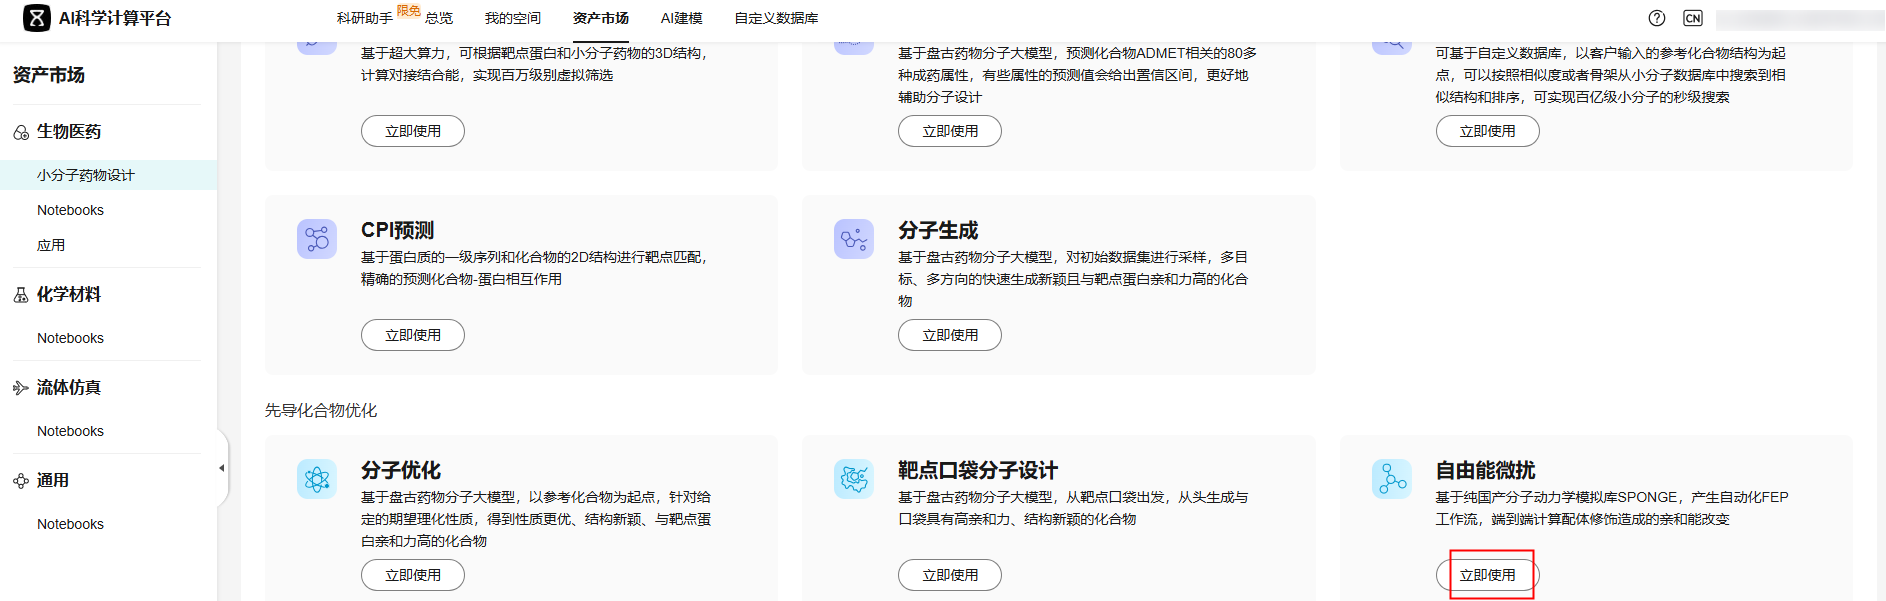
Task: Open the 自定义数据库 tab
Action: click(777, 18)
